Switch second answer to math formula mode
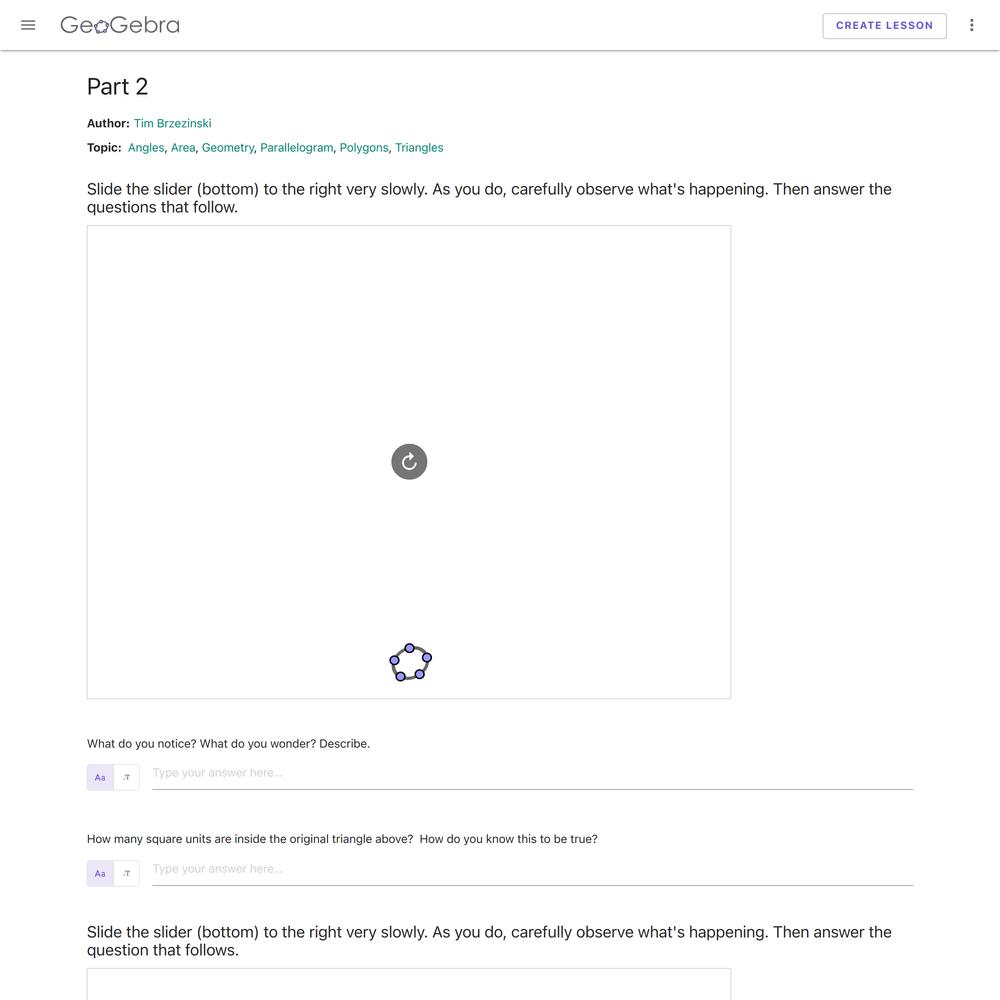 point(126,873)
